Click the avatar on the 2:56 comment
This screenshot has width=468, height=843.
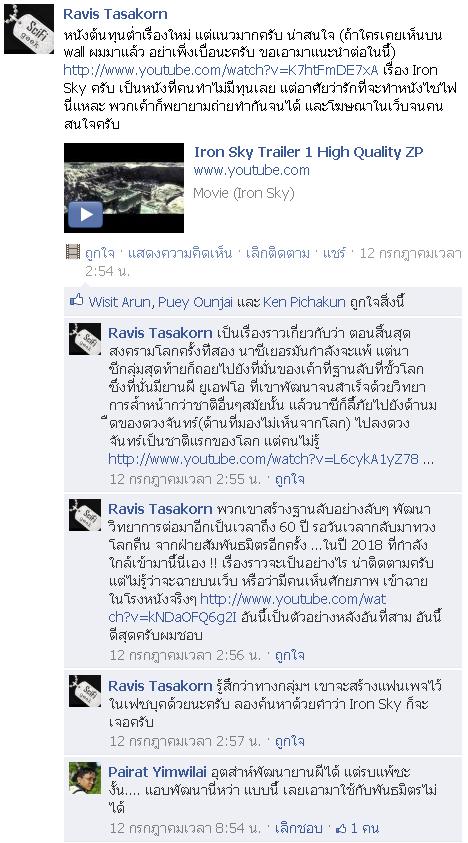[x=85, y=515]
